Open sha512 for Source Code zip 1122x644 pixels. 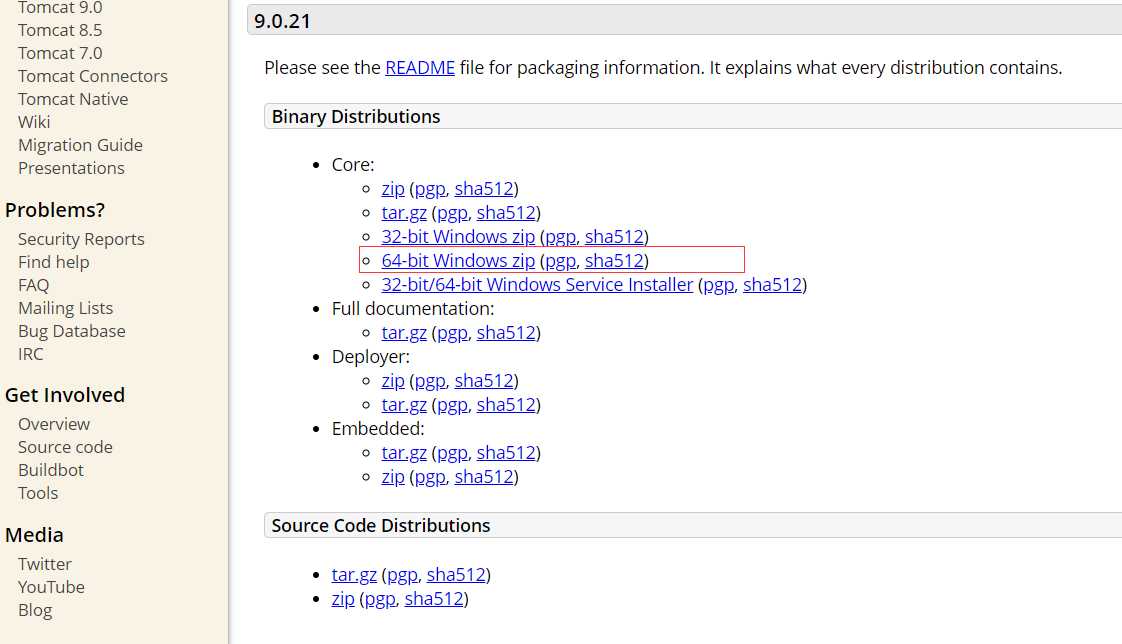pos(434,599)
